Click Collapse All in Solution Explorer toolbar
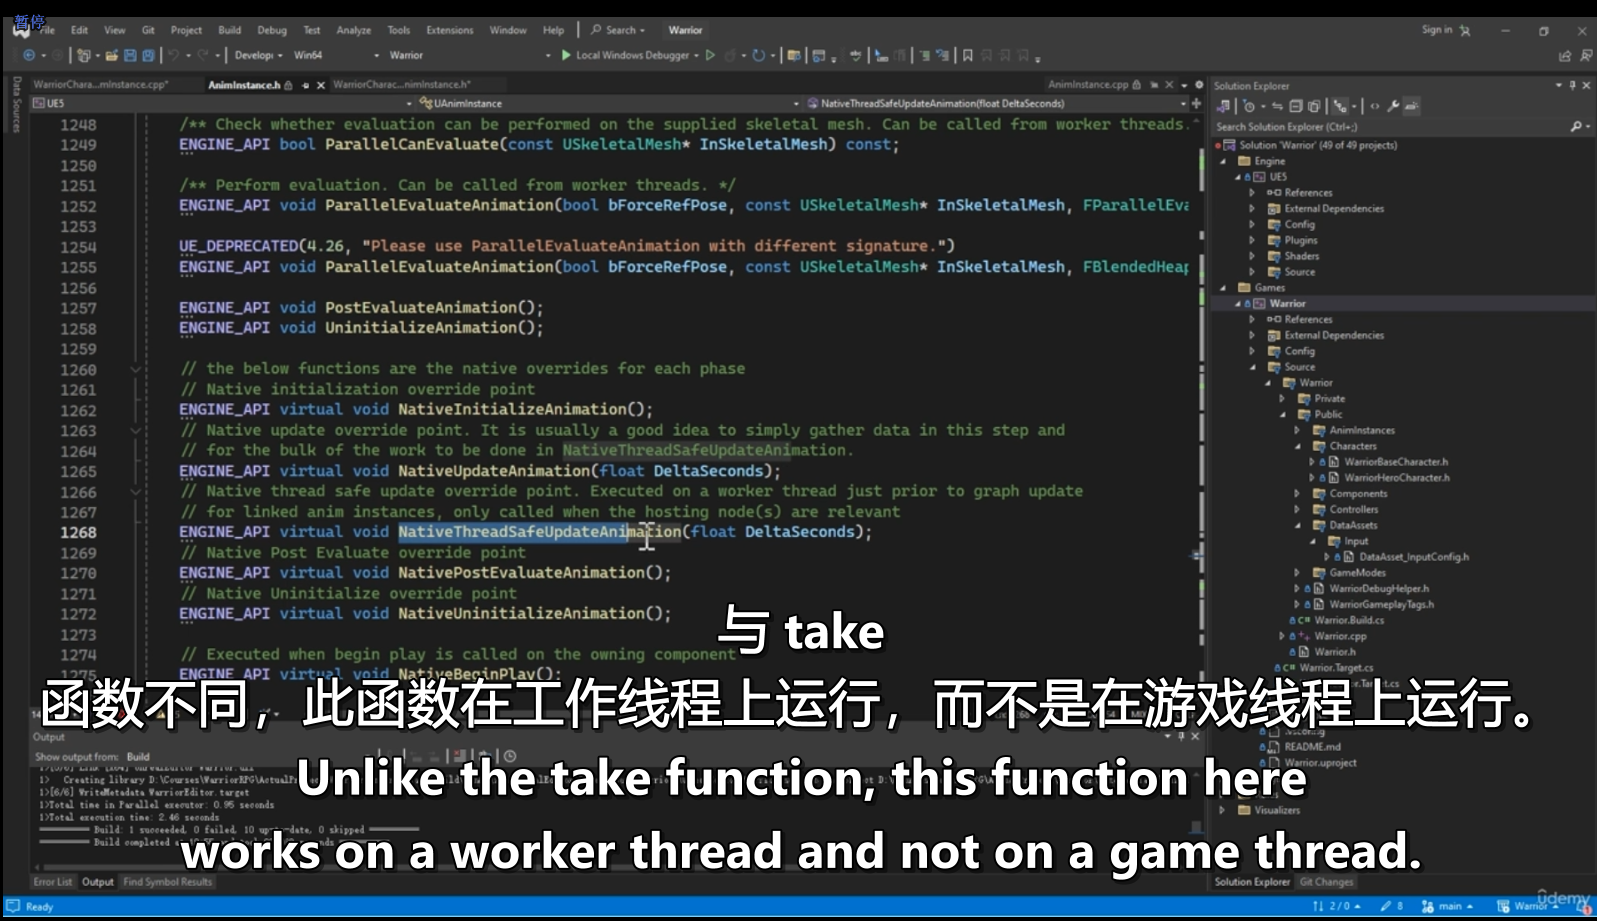Screen dimensions: 1597x921 [x=1296, y=106]
